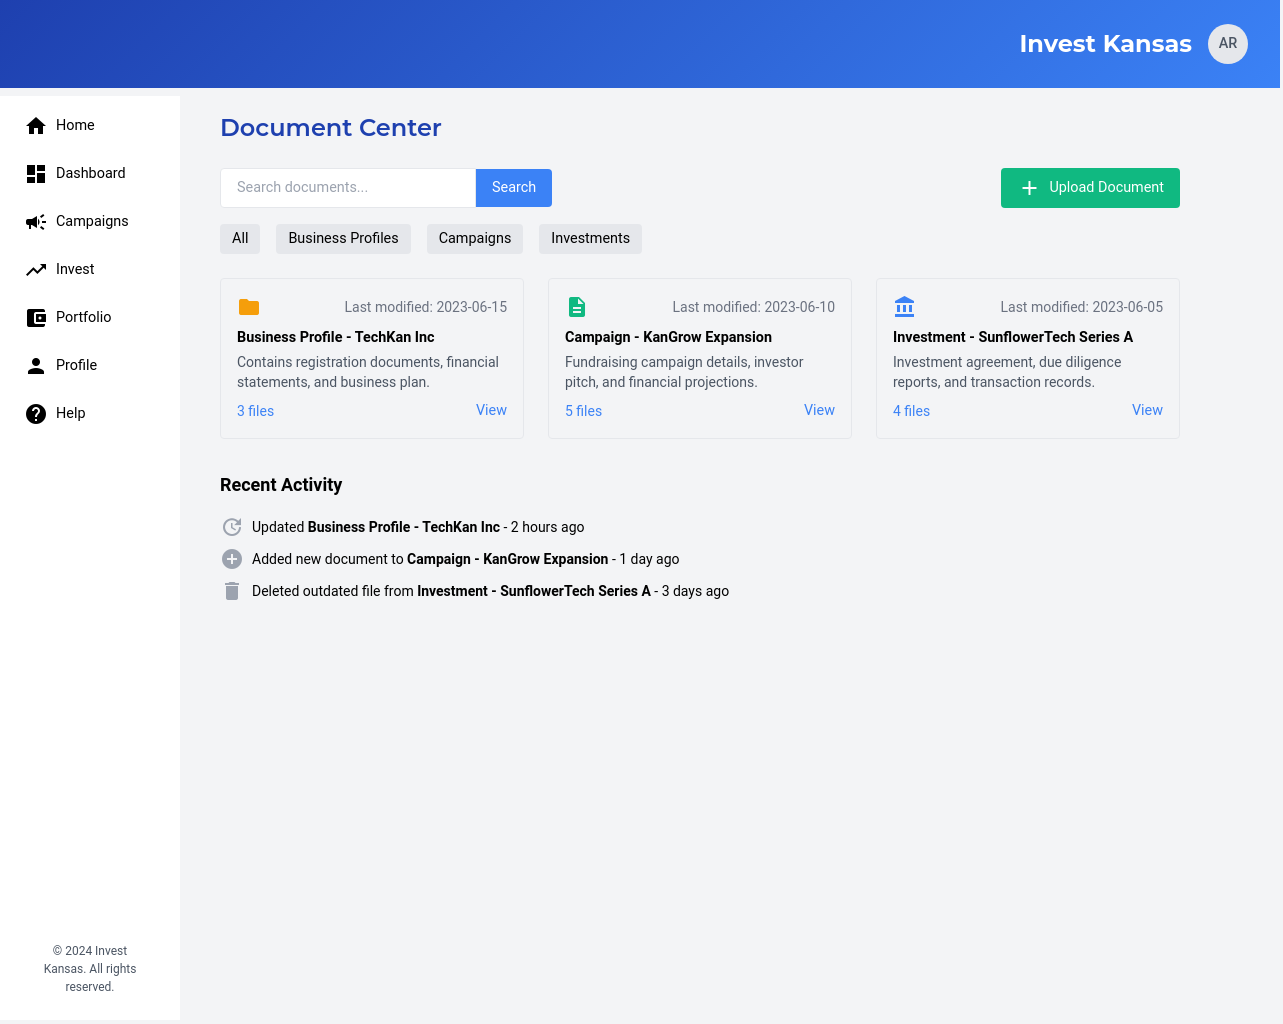Click the Portfolio wallet icon
1283x1024 pixels.
pyautogui.click(x=36, y=318)
